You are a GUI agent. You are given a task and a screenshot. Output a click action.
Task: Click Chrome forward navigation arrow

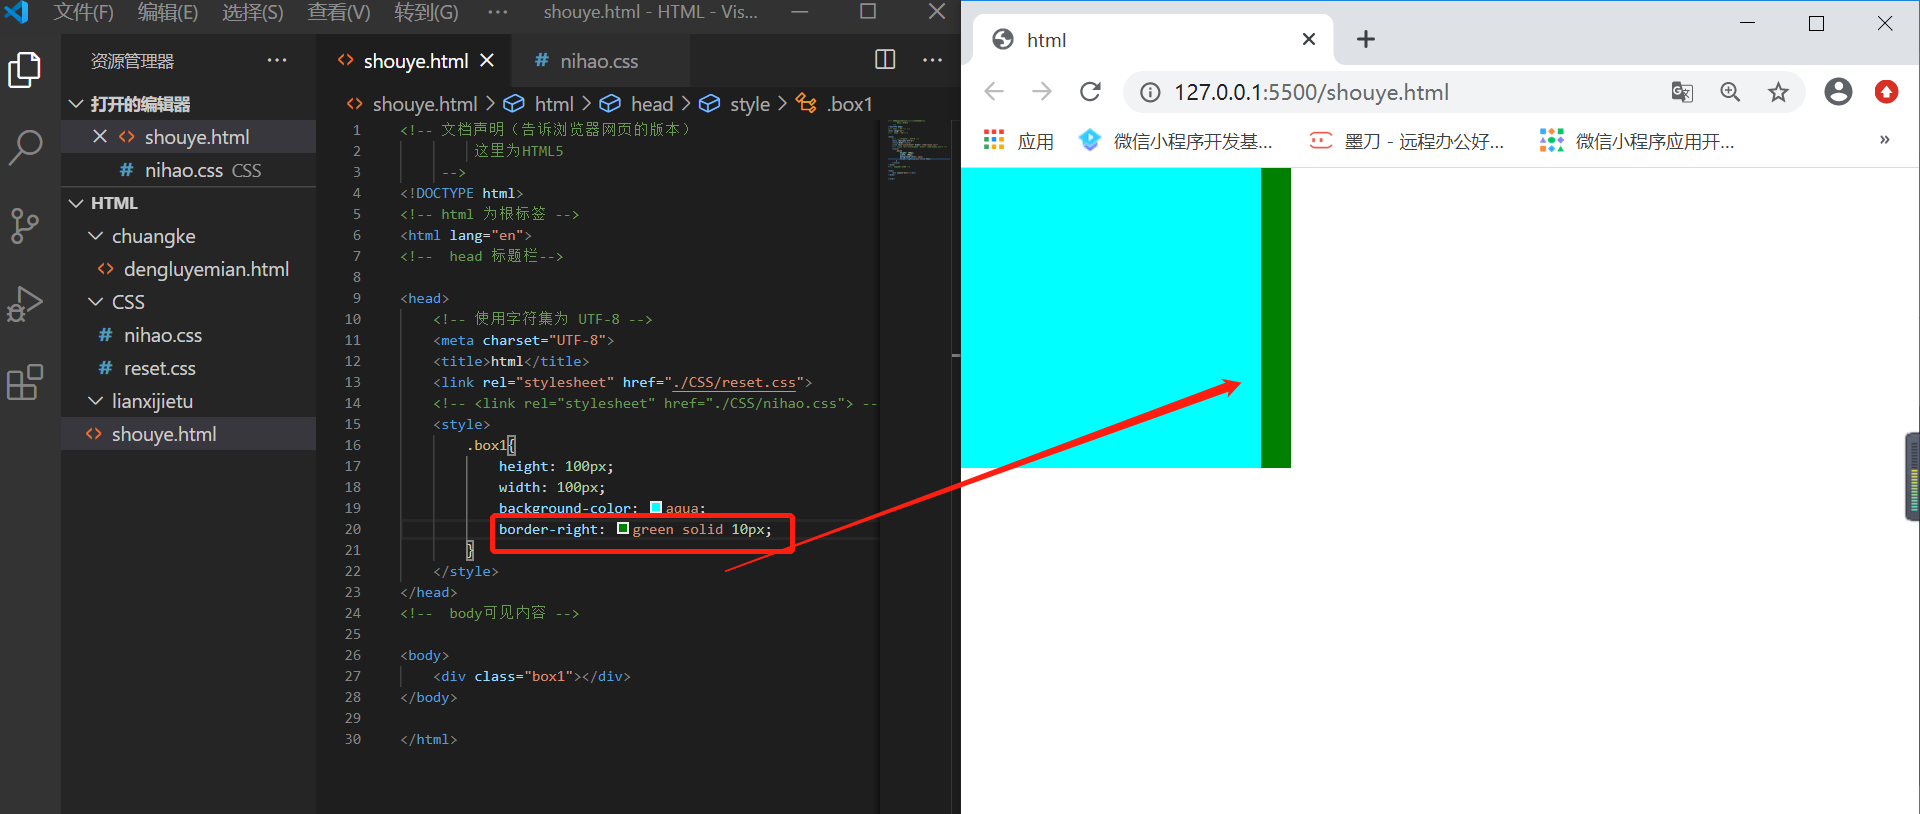click(x=1042, y=92)
